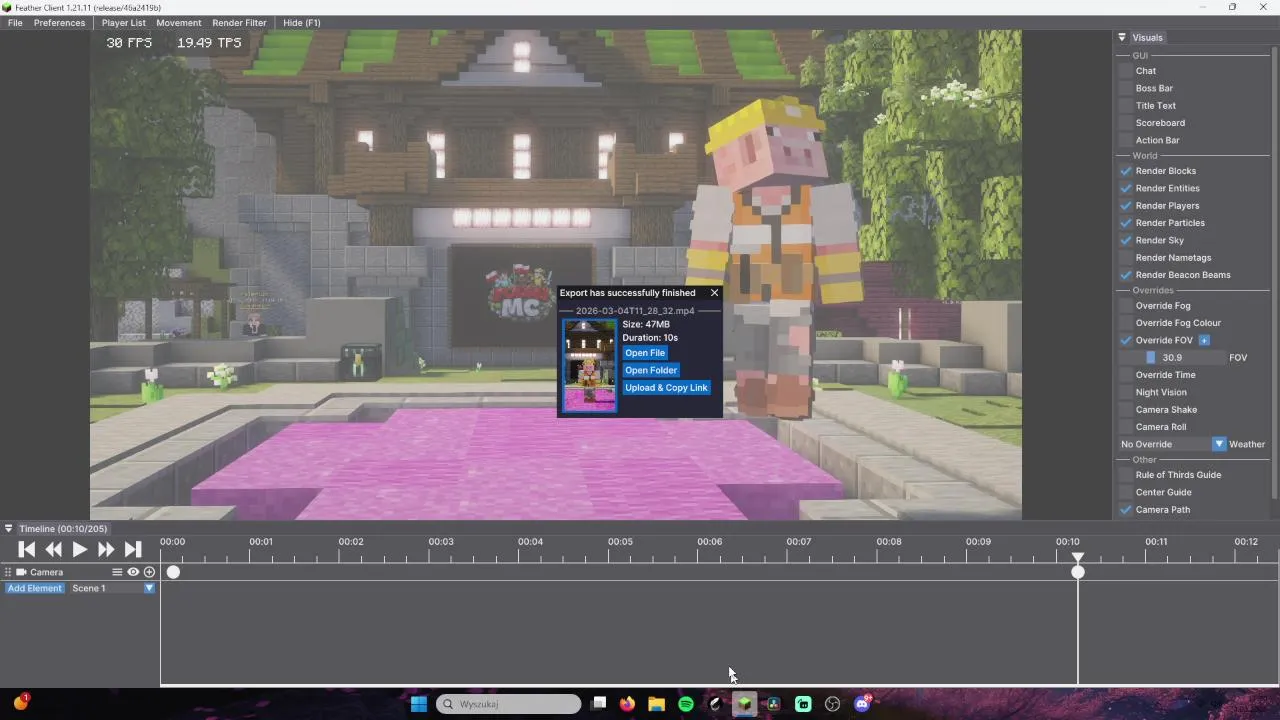Collapse the Visuals panel triangle
Image resolution: width=1280 pixels, height=720 pixels.
[1122, 38]
